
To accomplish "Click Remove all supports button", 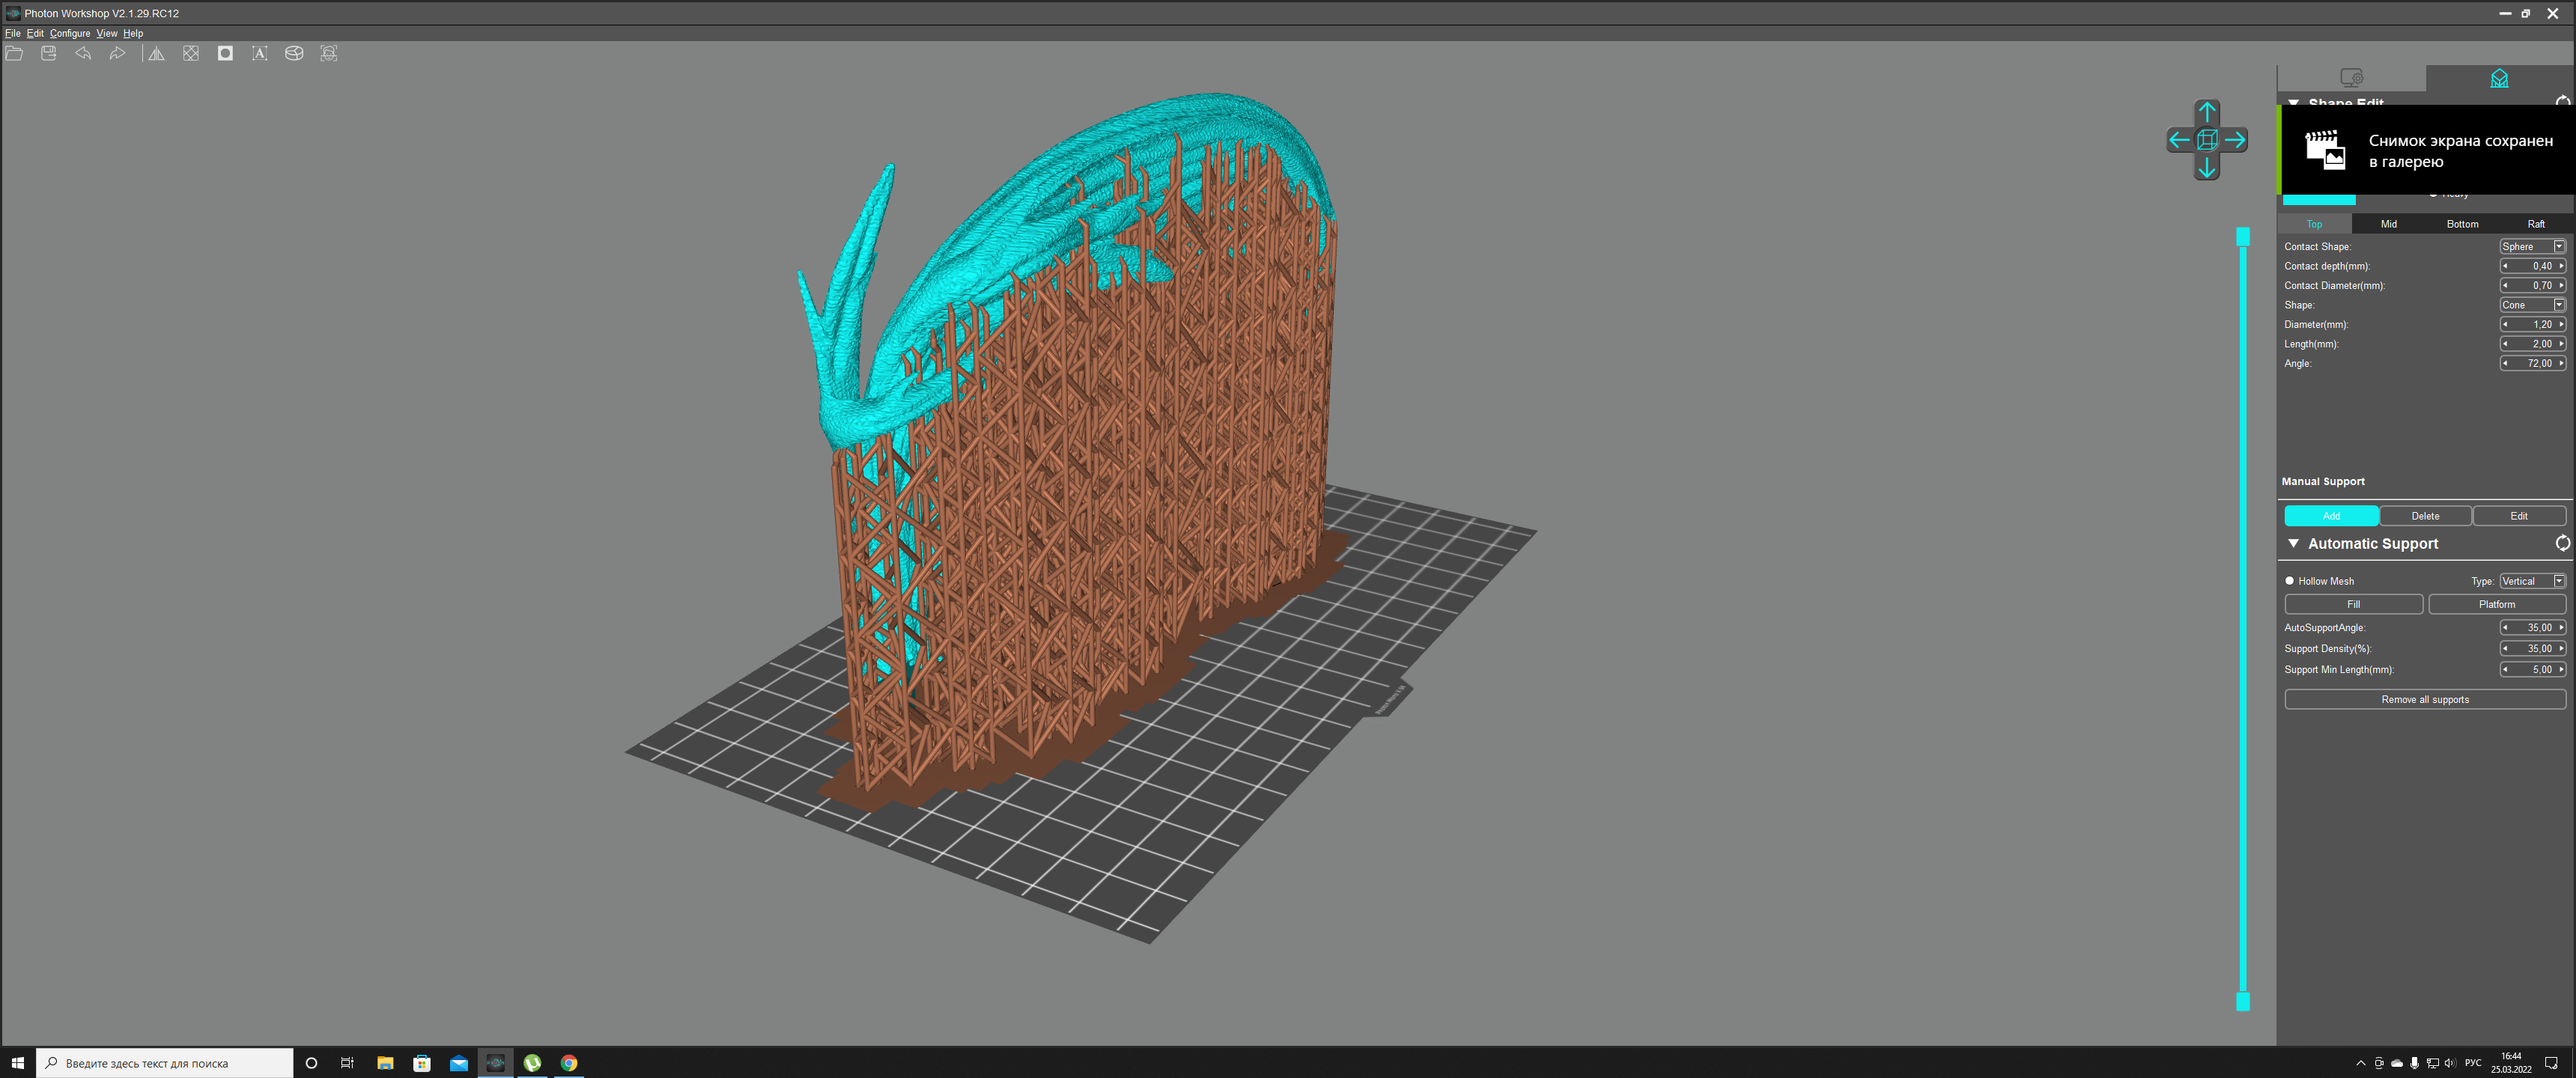I will coord(2424,699).
